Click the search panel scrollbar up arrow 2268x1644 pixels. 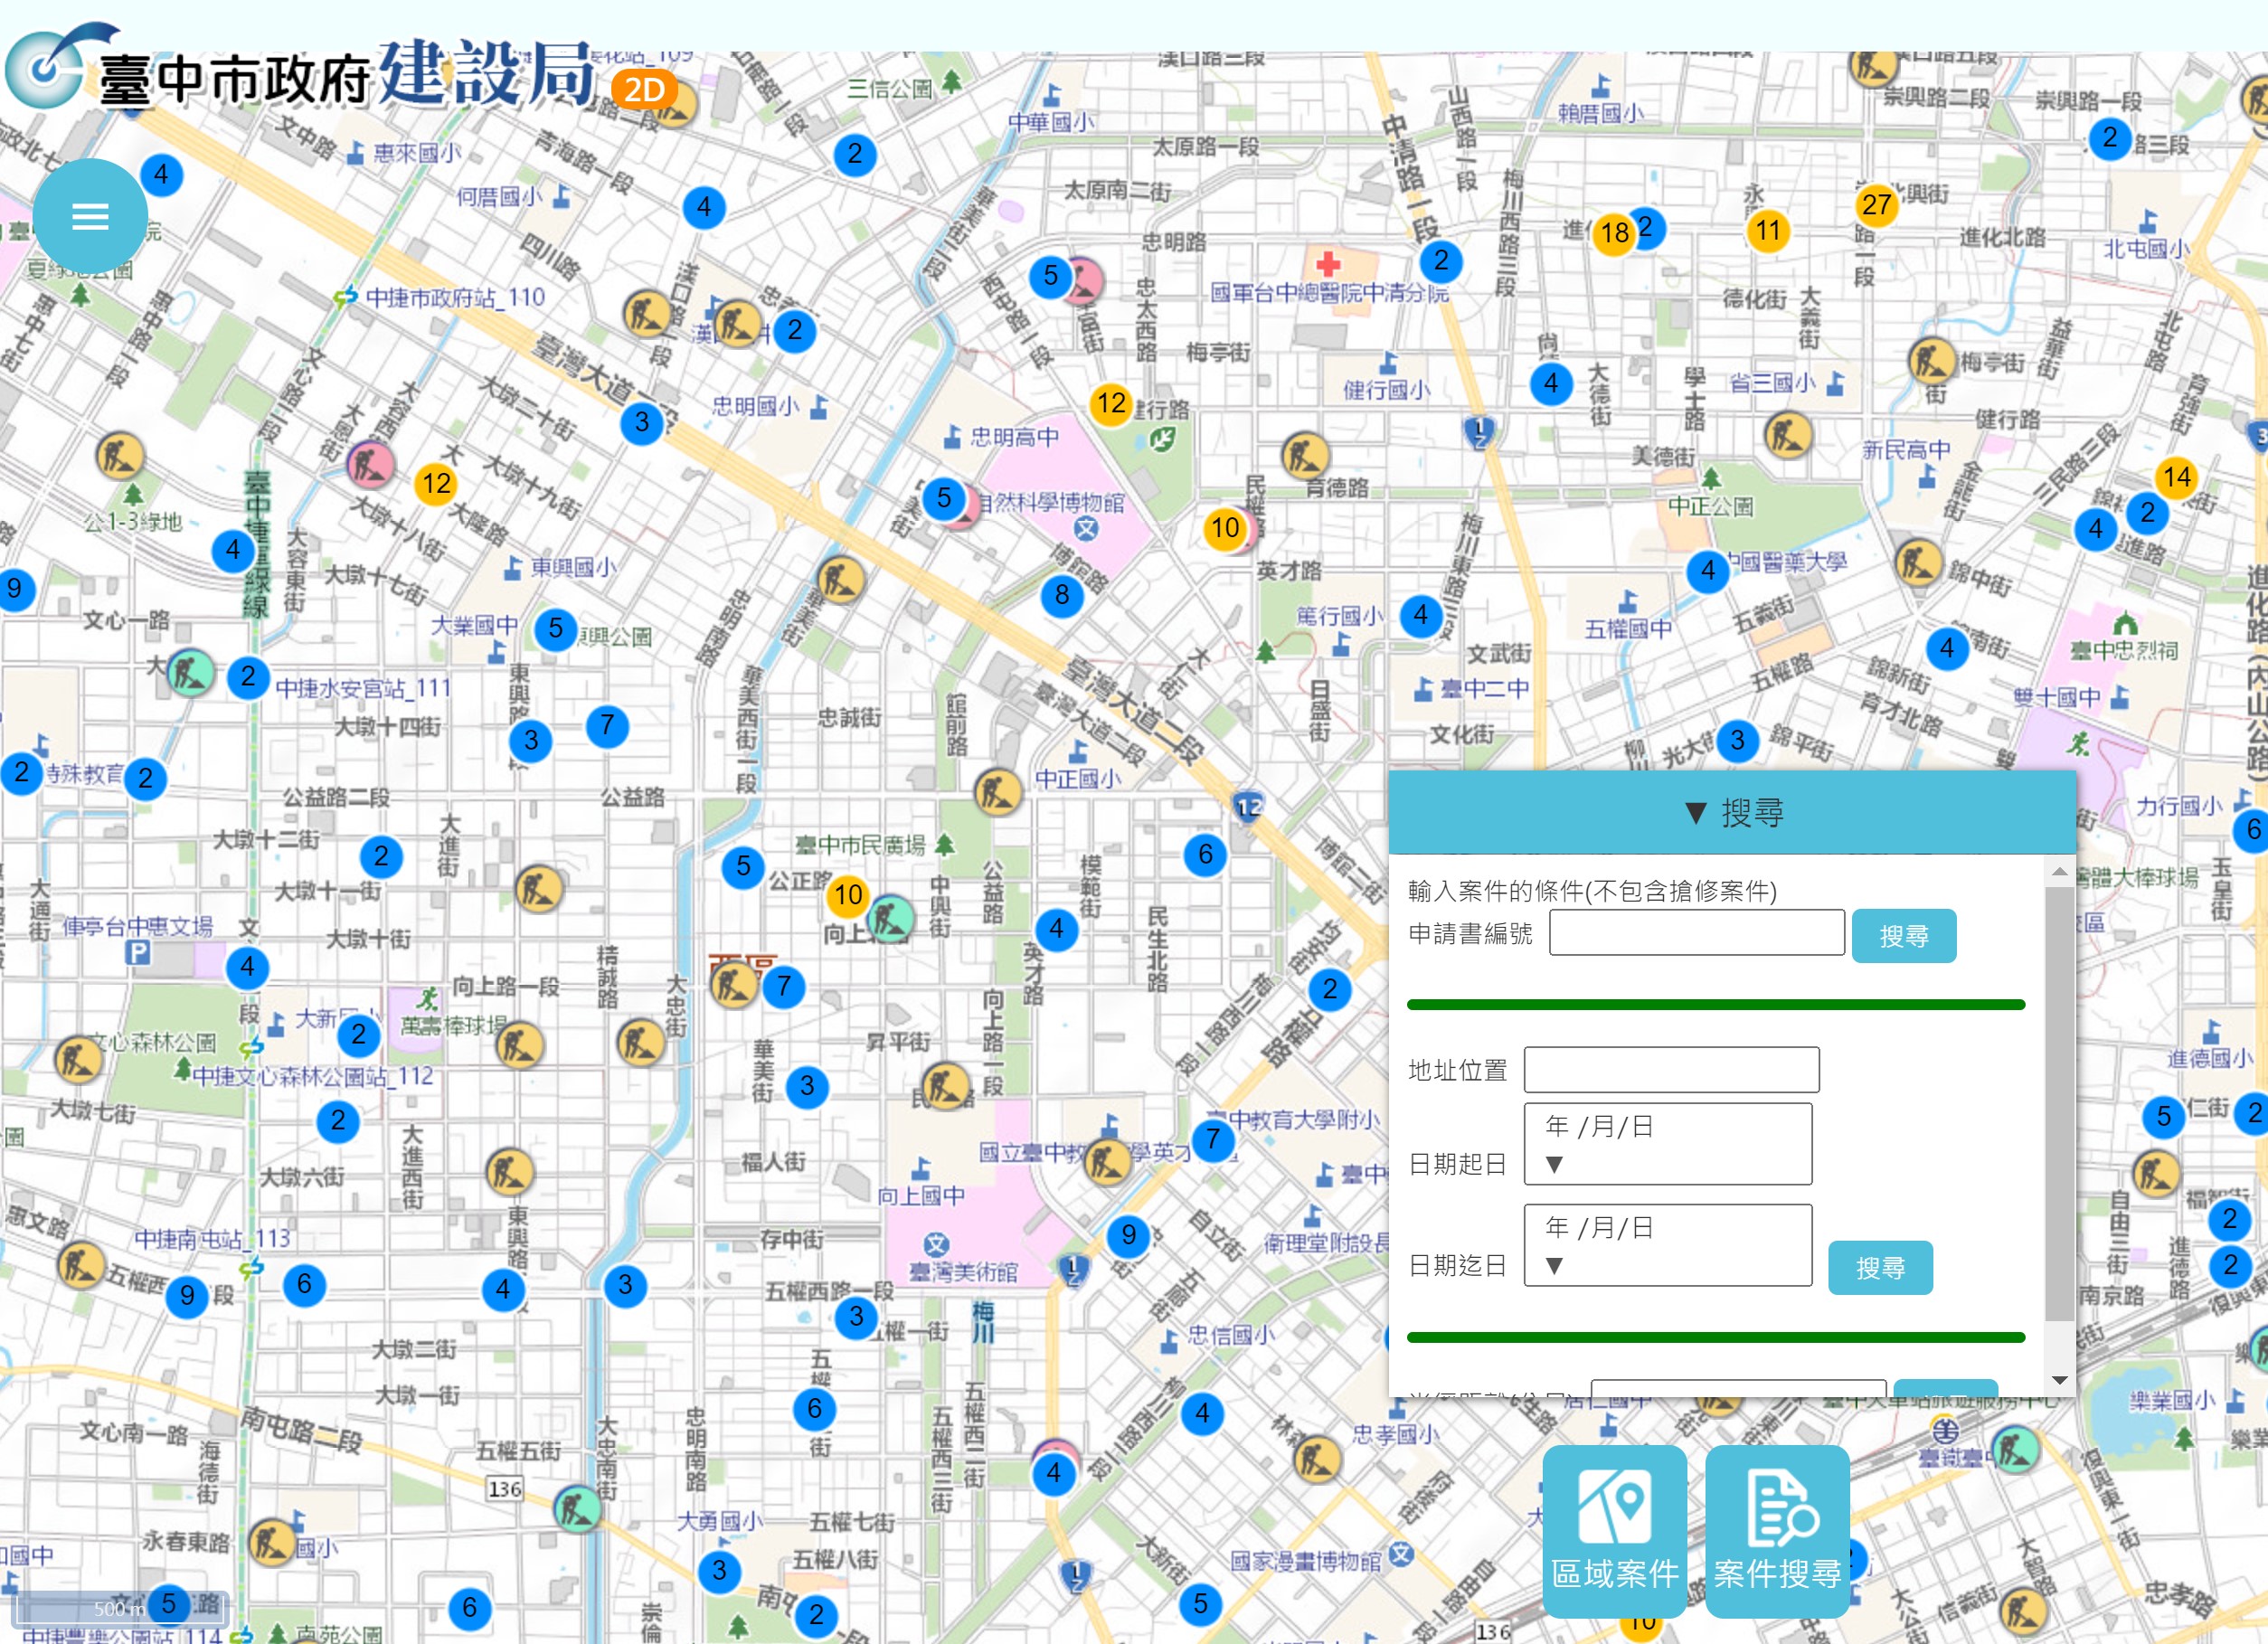click(2059, 872)
